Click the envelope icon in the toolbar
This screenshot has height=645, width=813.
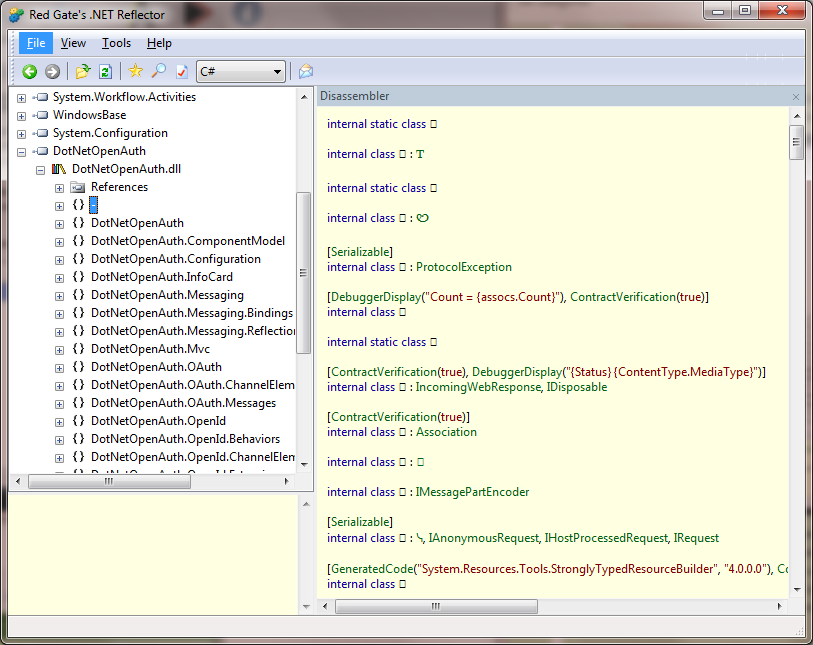click(306, 71)
